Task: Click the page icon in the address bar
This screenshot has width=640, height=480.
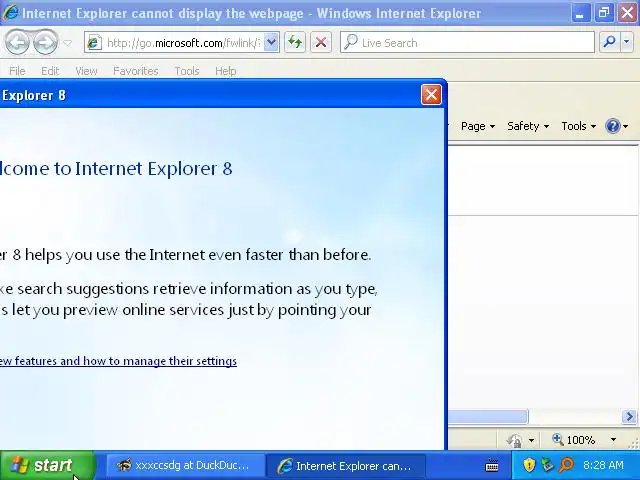Action: point(94,42)
